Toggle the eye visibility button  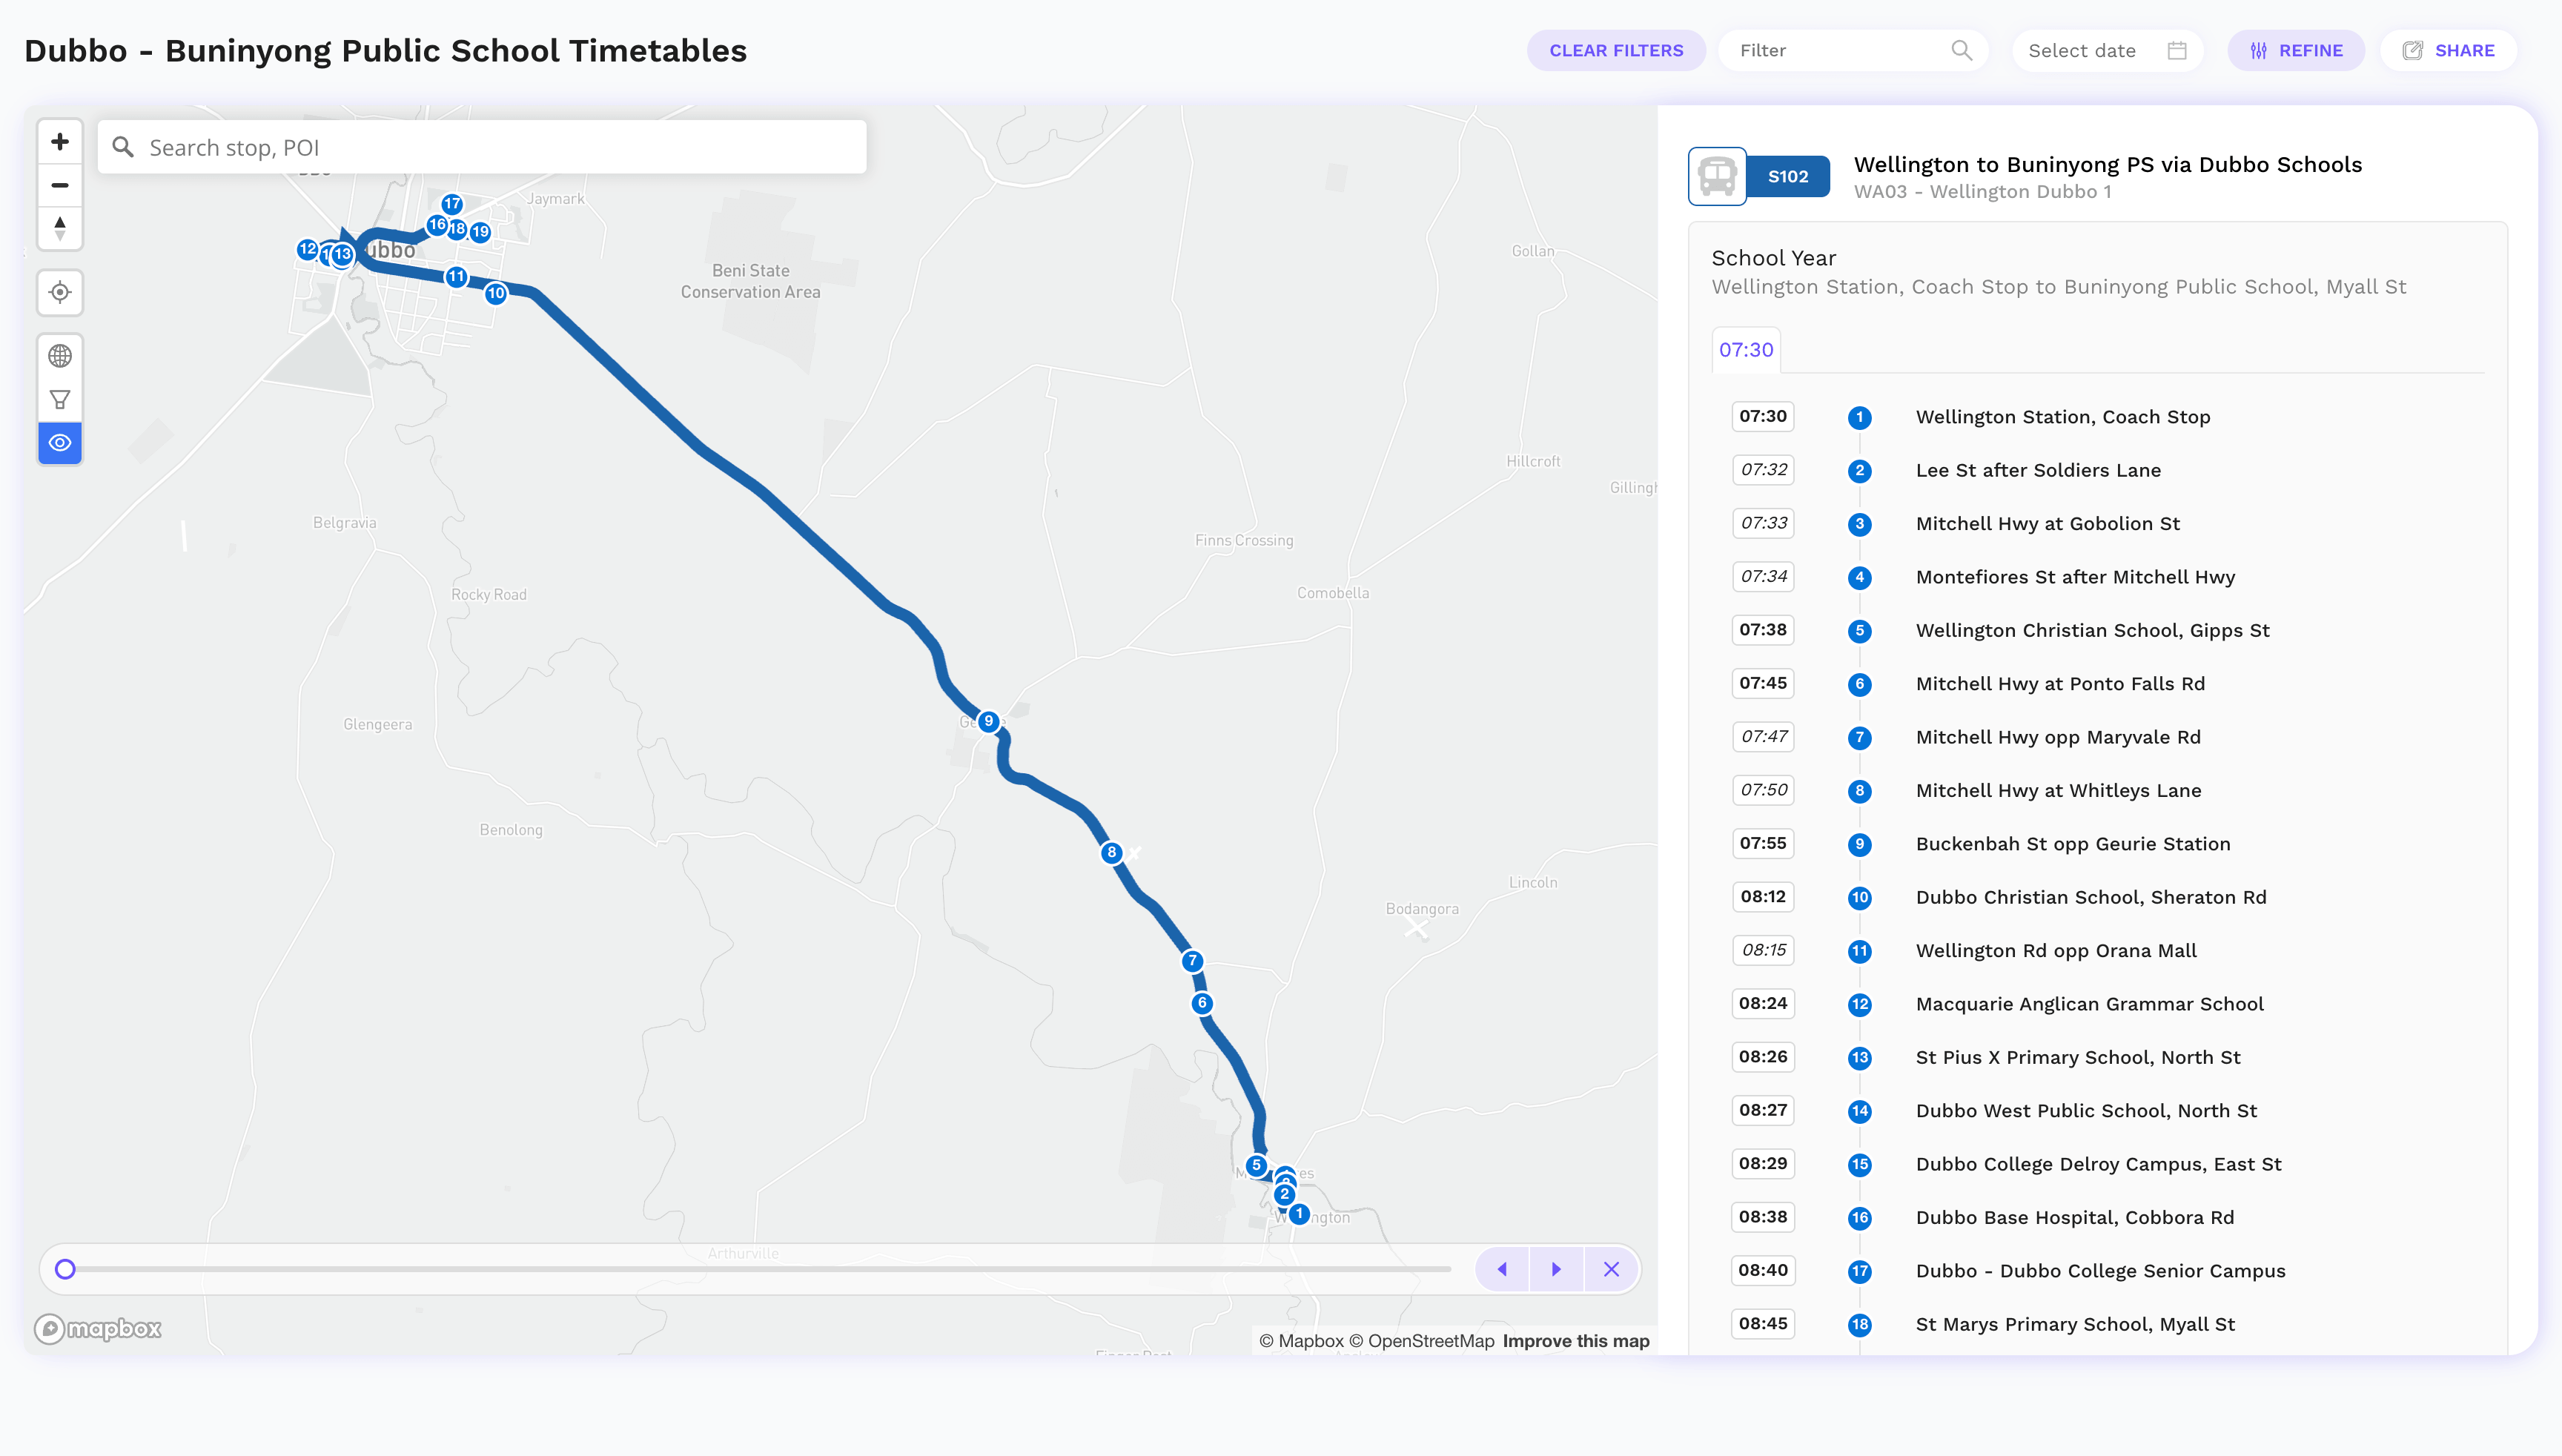pos(60,442)
